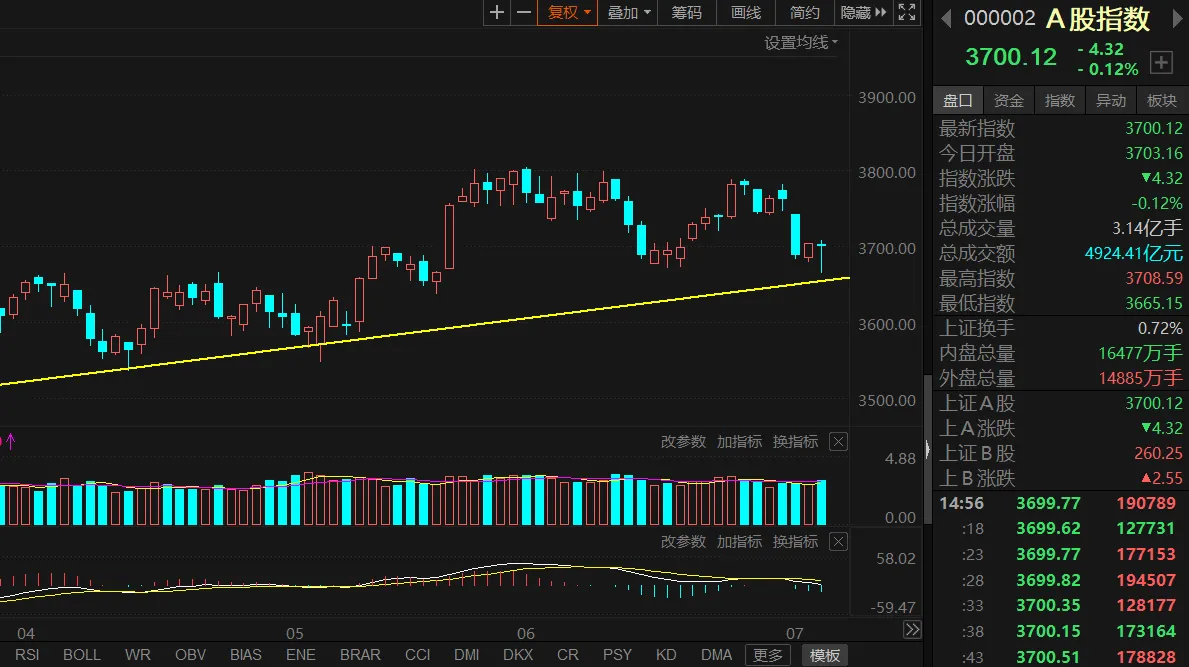
Task: Expand the 设置均线 dropdown
Action: click(801, 43)
